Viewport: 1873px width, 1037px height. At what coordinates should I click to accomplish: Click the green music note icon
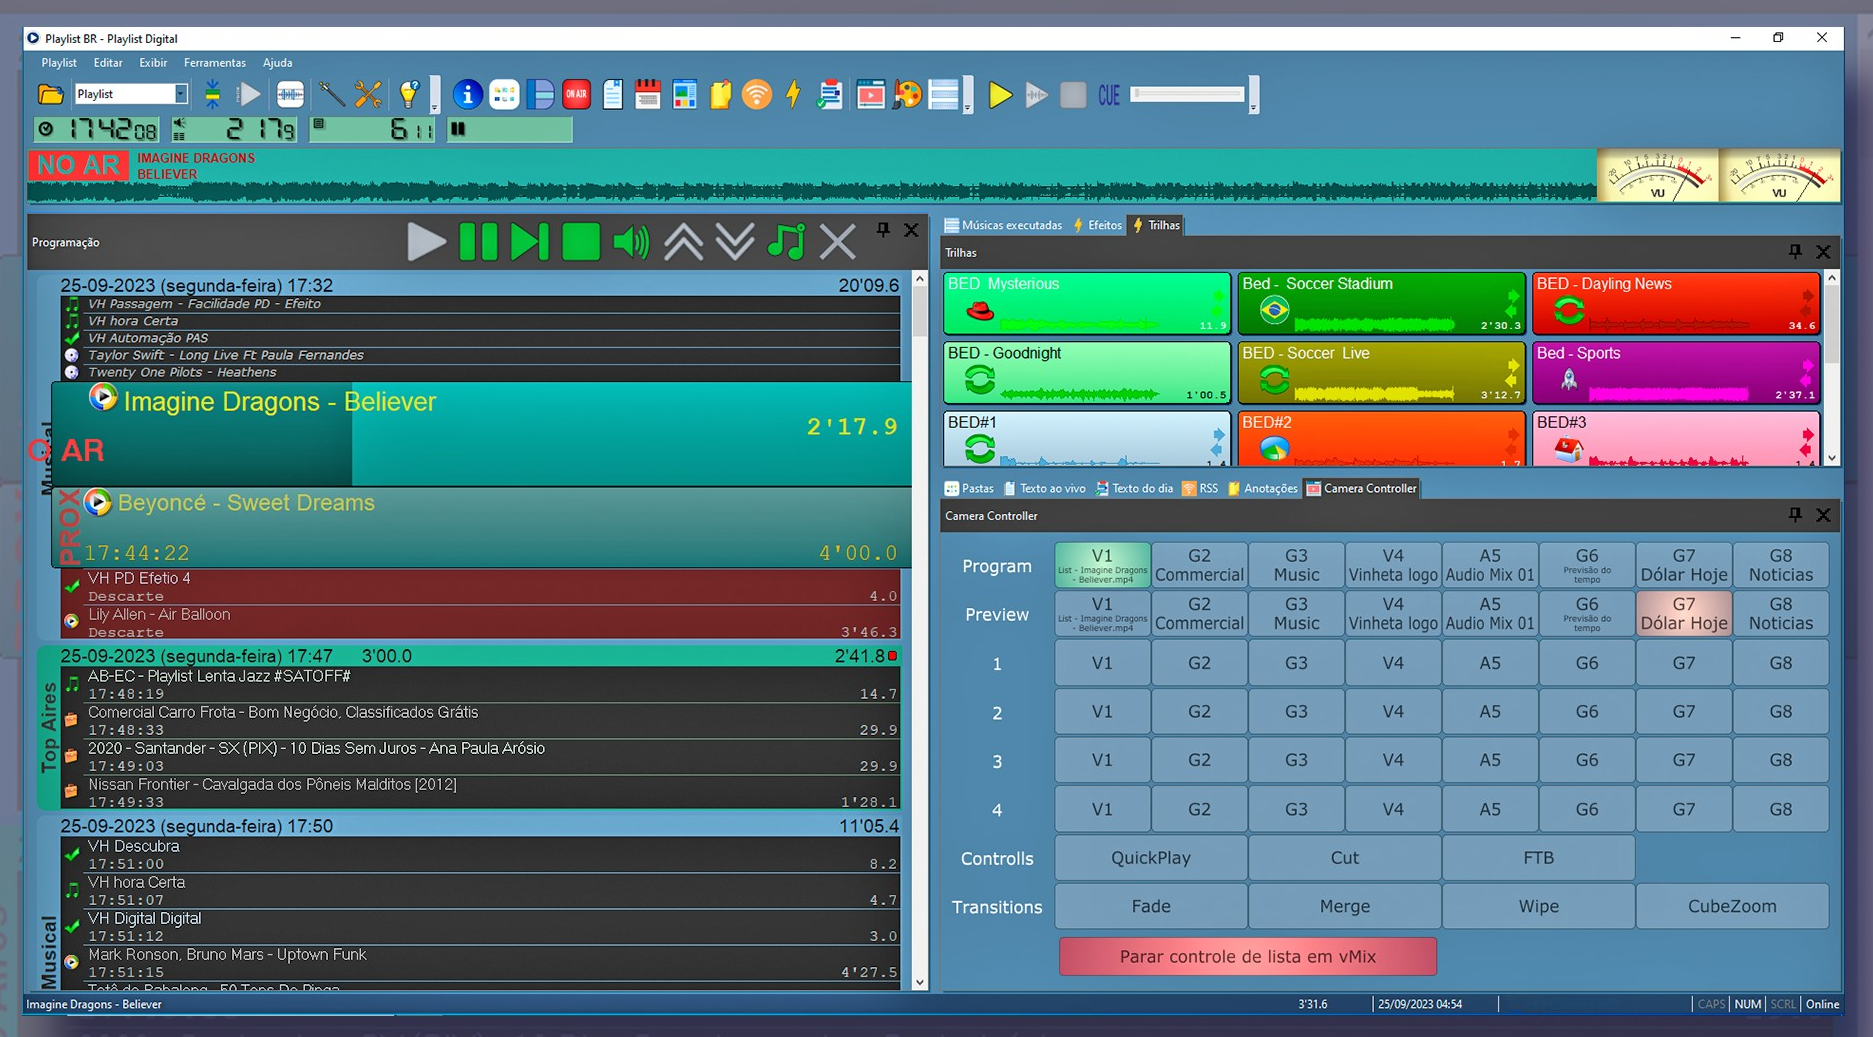pos(786,242)
